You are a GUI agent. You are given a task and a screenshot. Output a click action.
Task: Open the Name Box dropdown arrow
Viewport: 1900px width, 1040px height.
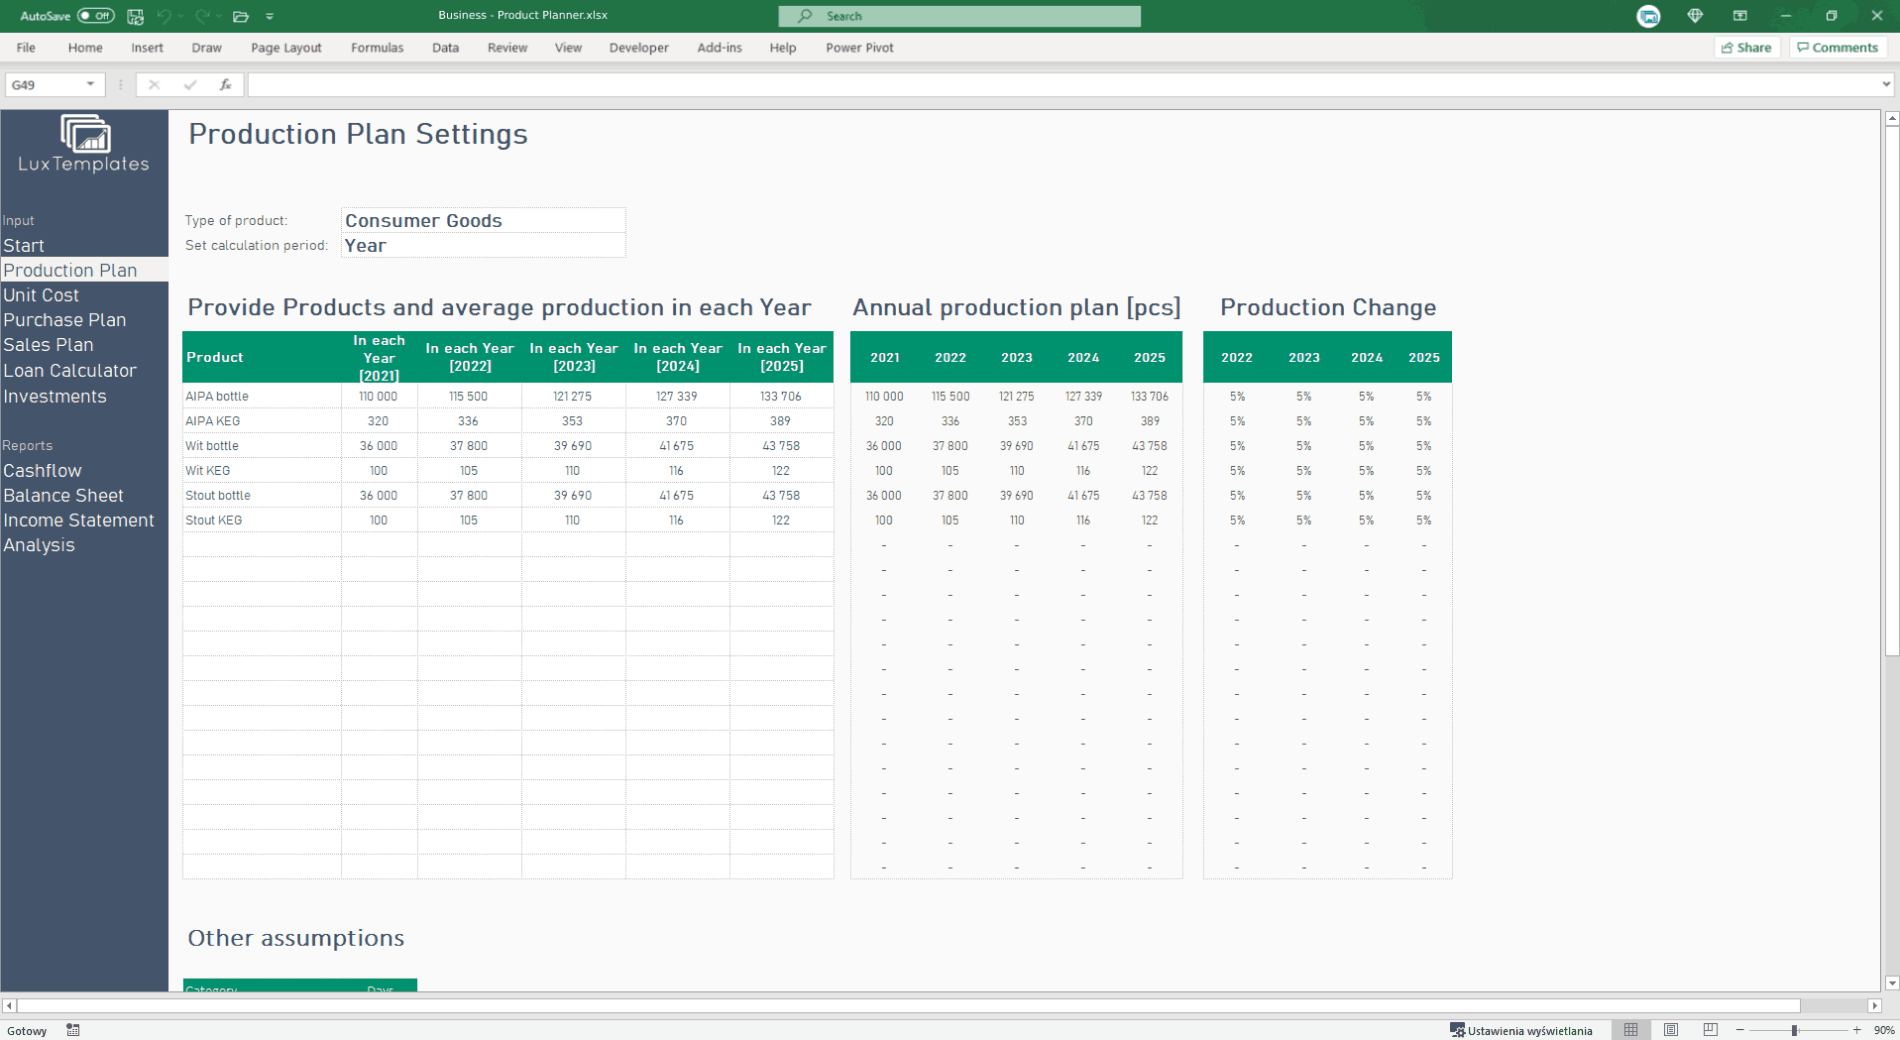click(90, 85)
